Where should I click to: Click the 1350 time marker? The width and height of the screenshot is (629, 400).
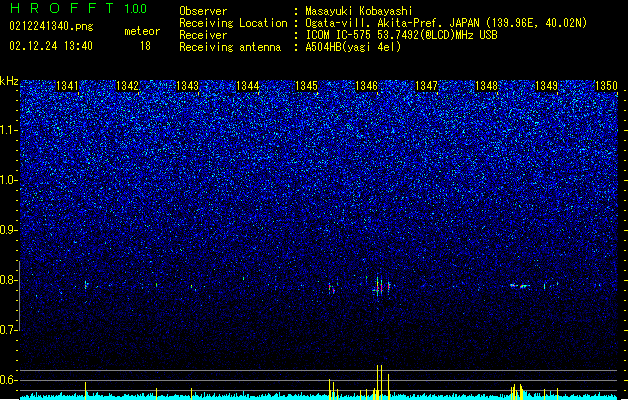point(606,86)
